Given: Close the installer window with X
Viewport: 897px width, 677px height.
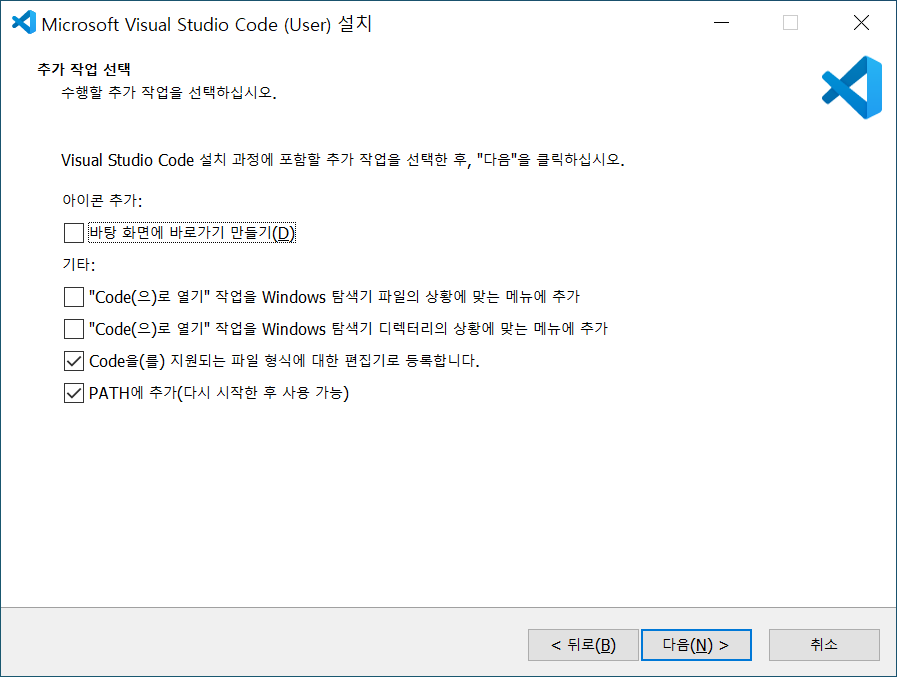Looking at the screenshot, I should 861,23.
